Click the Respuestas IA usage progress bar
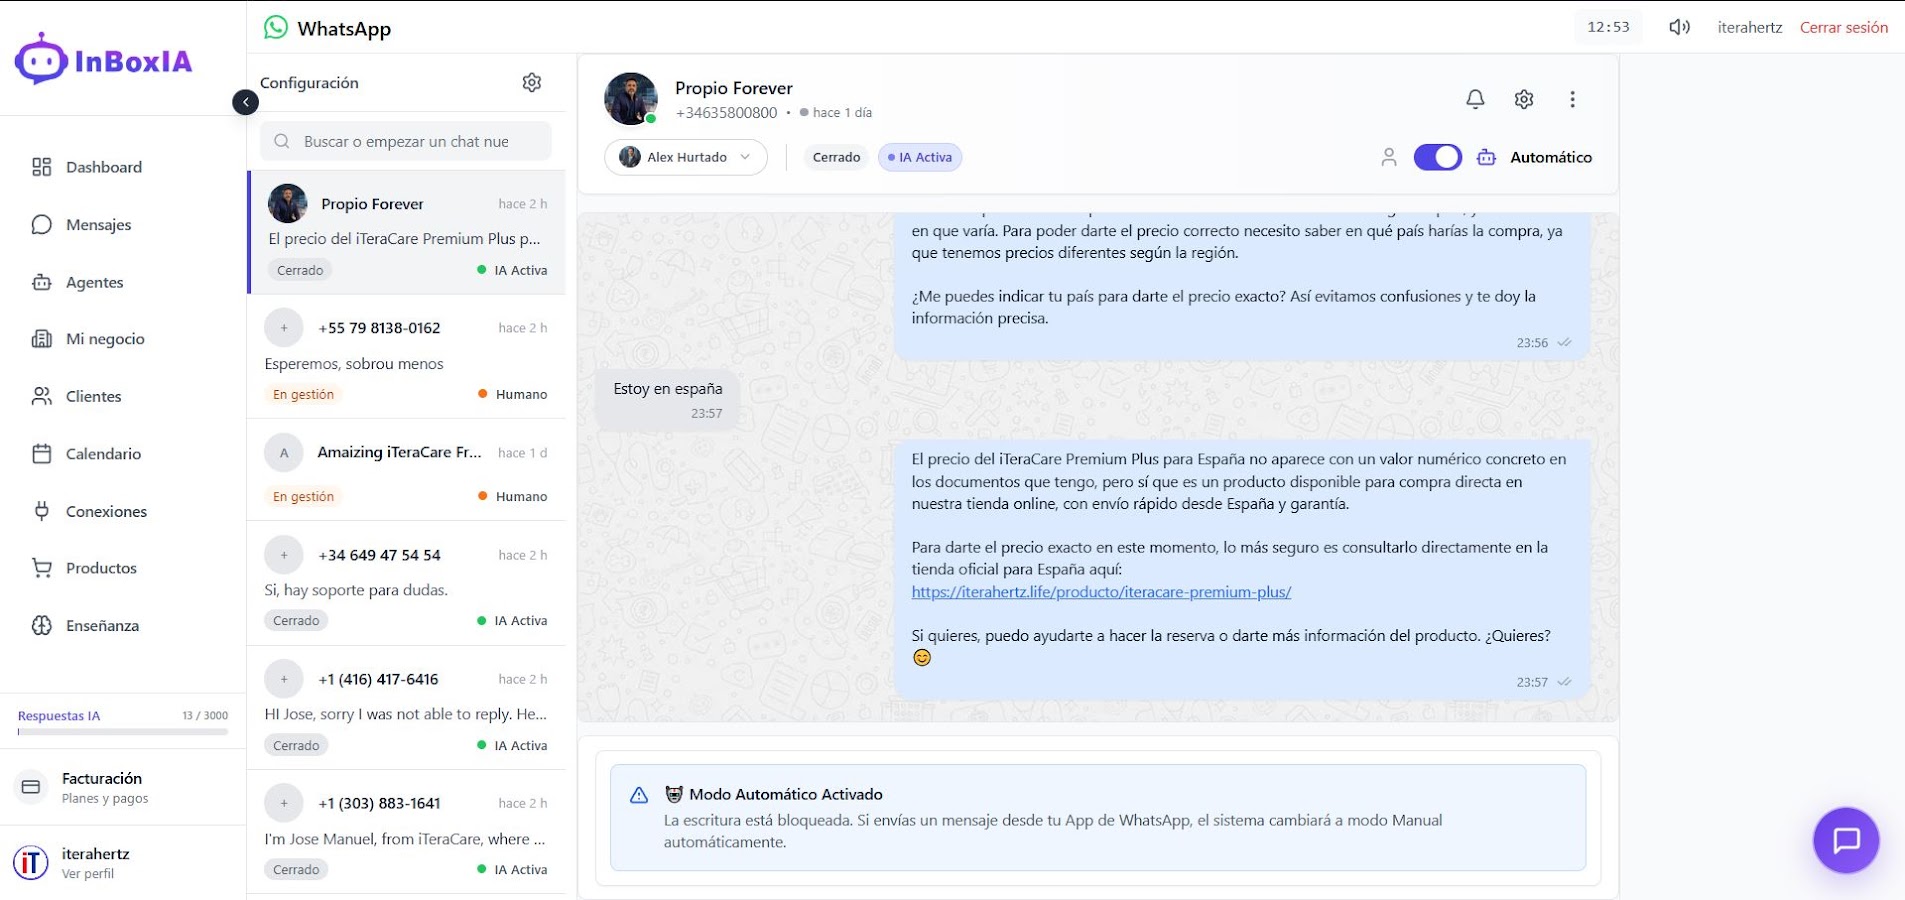This screenshot has width=1905, height=900. pyautogui.click(x=123, y=732)
